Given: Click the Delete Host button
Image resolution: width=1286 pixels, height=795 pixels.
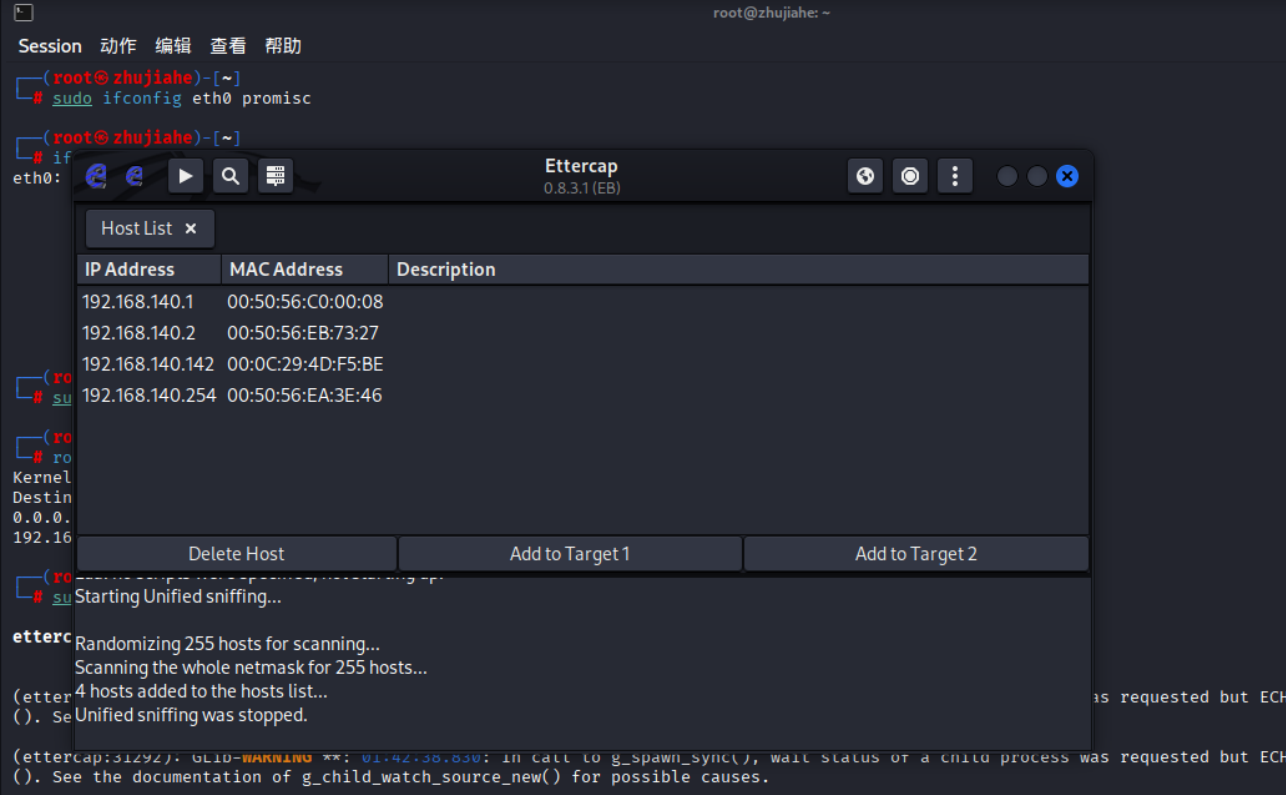Looking at the screenshot, I should (237, 554).
